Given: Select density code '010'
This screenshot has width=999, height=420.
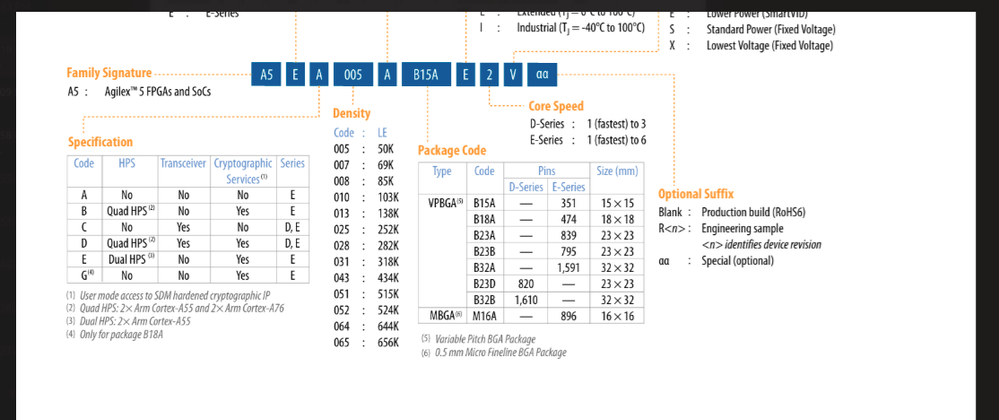Looking at the screenshot, I should tap(343, 197).
